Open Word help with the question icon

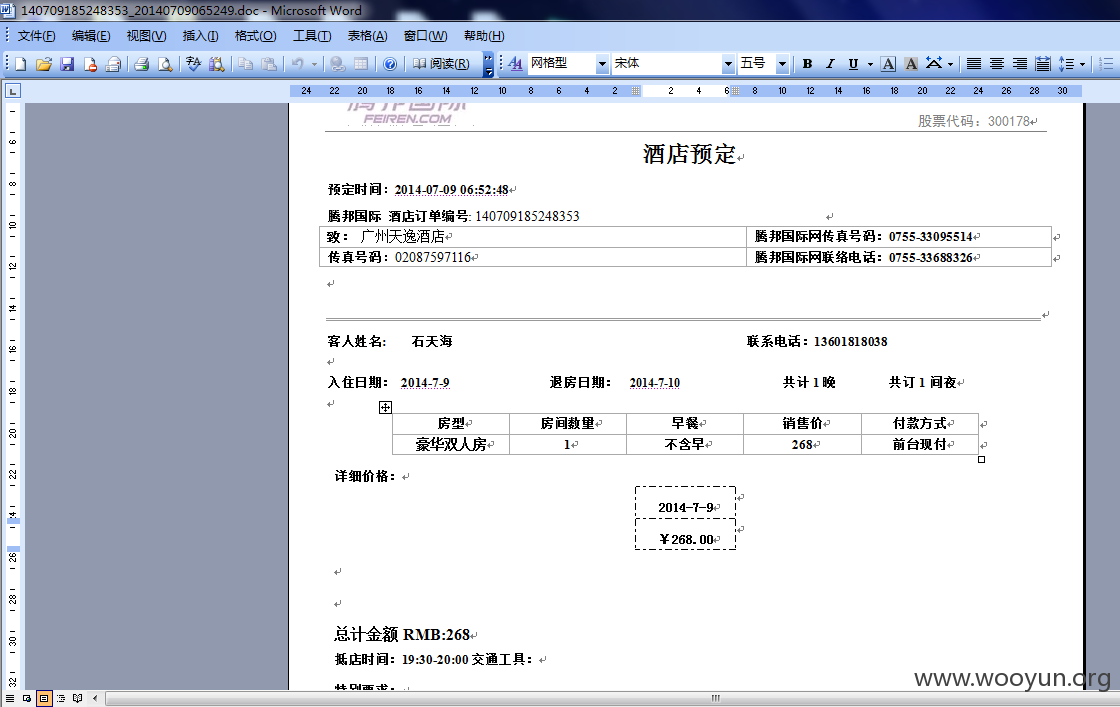pos(390,64)
